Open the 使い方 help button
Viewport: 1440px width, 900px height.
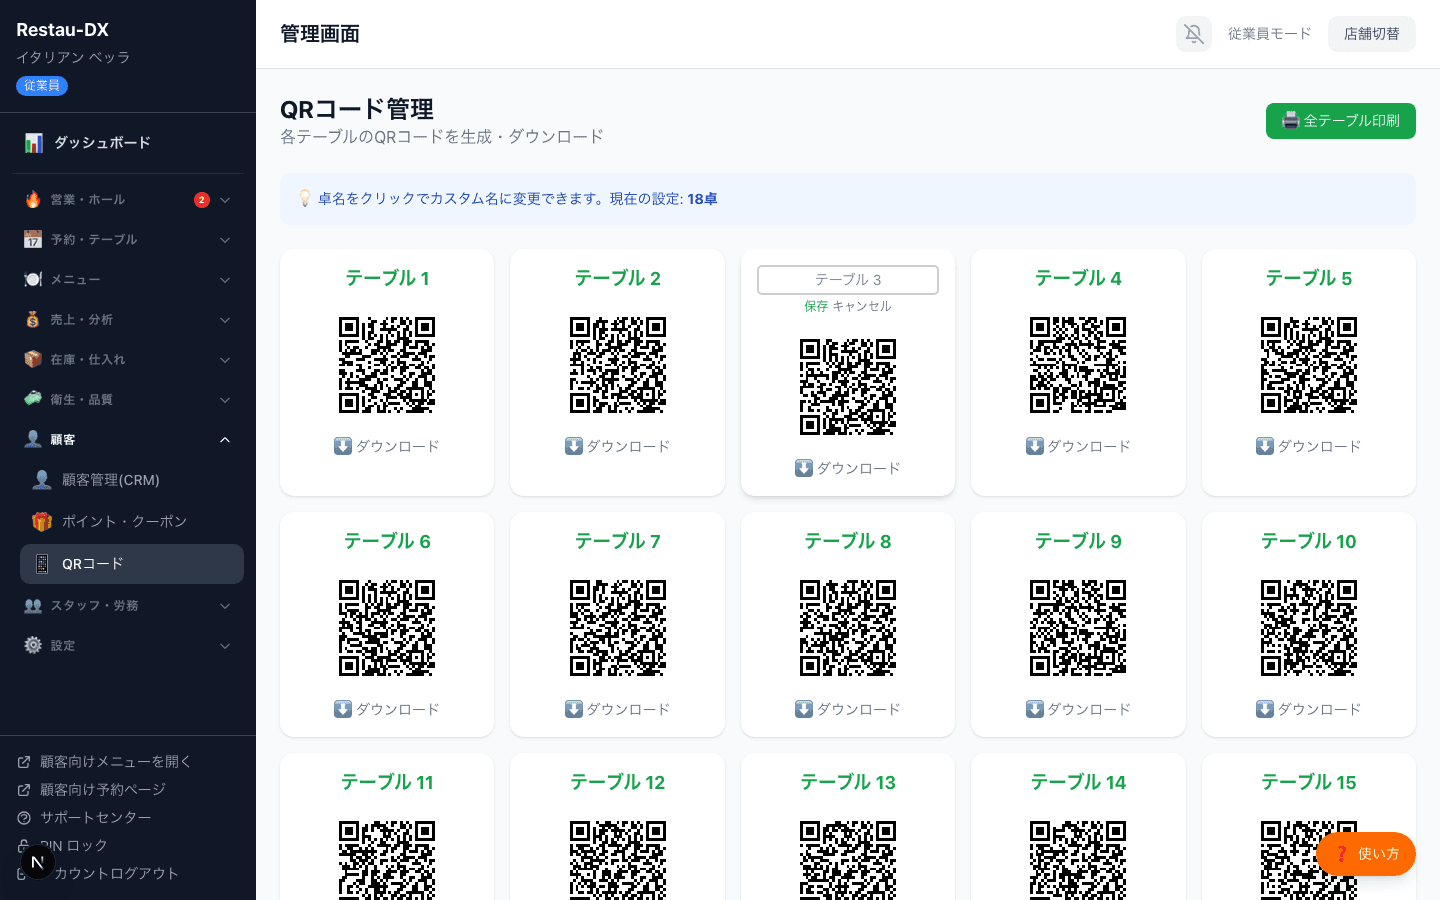pos(1366,854)
